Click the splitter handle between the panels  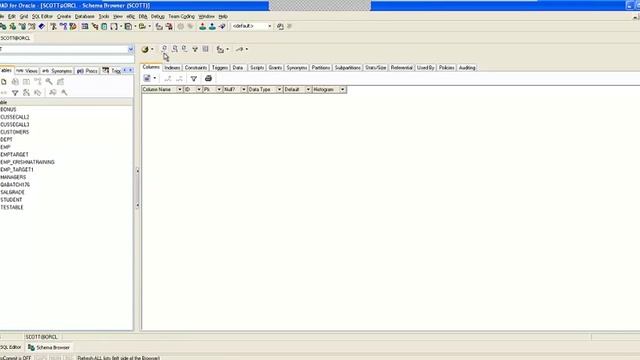point(138,188)
